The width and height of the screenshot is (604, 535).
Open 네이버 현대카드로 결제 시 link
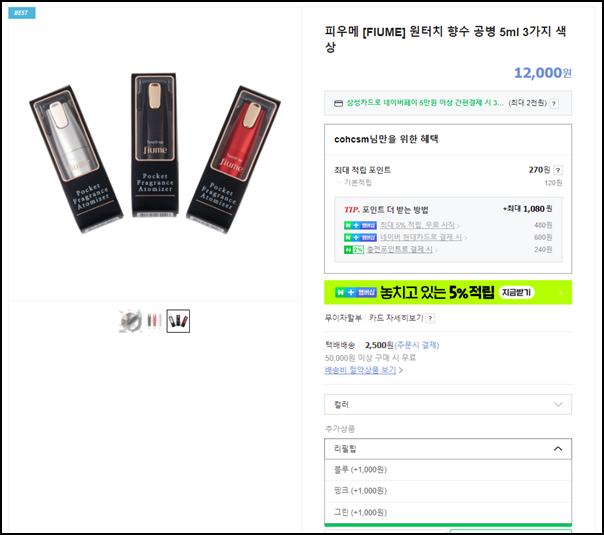pyautogui.click(x=421, y=237)
